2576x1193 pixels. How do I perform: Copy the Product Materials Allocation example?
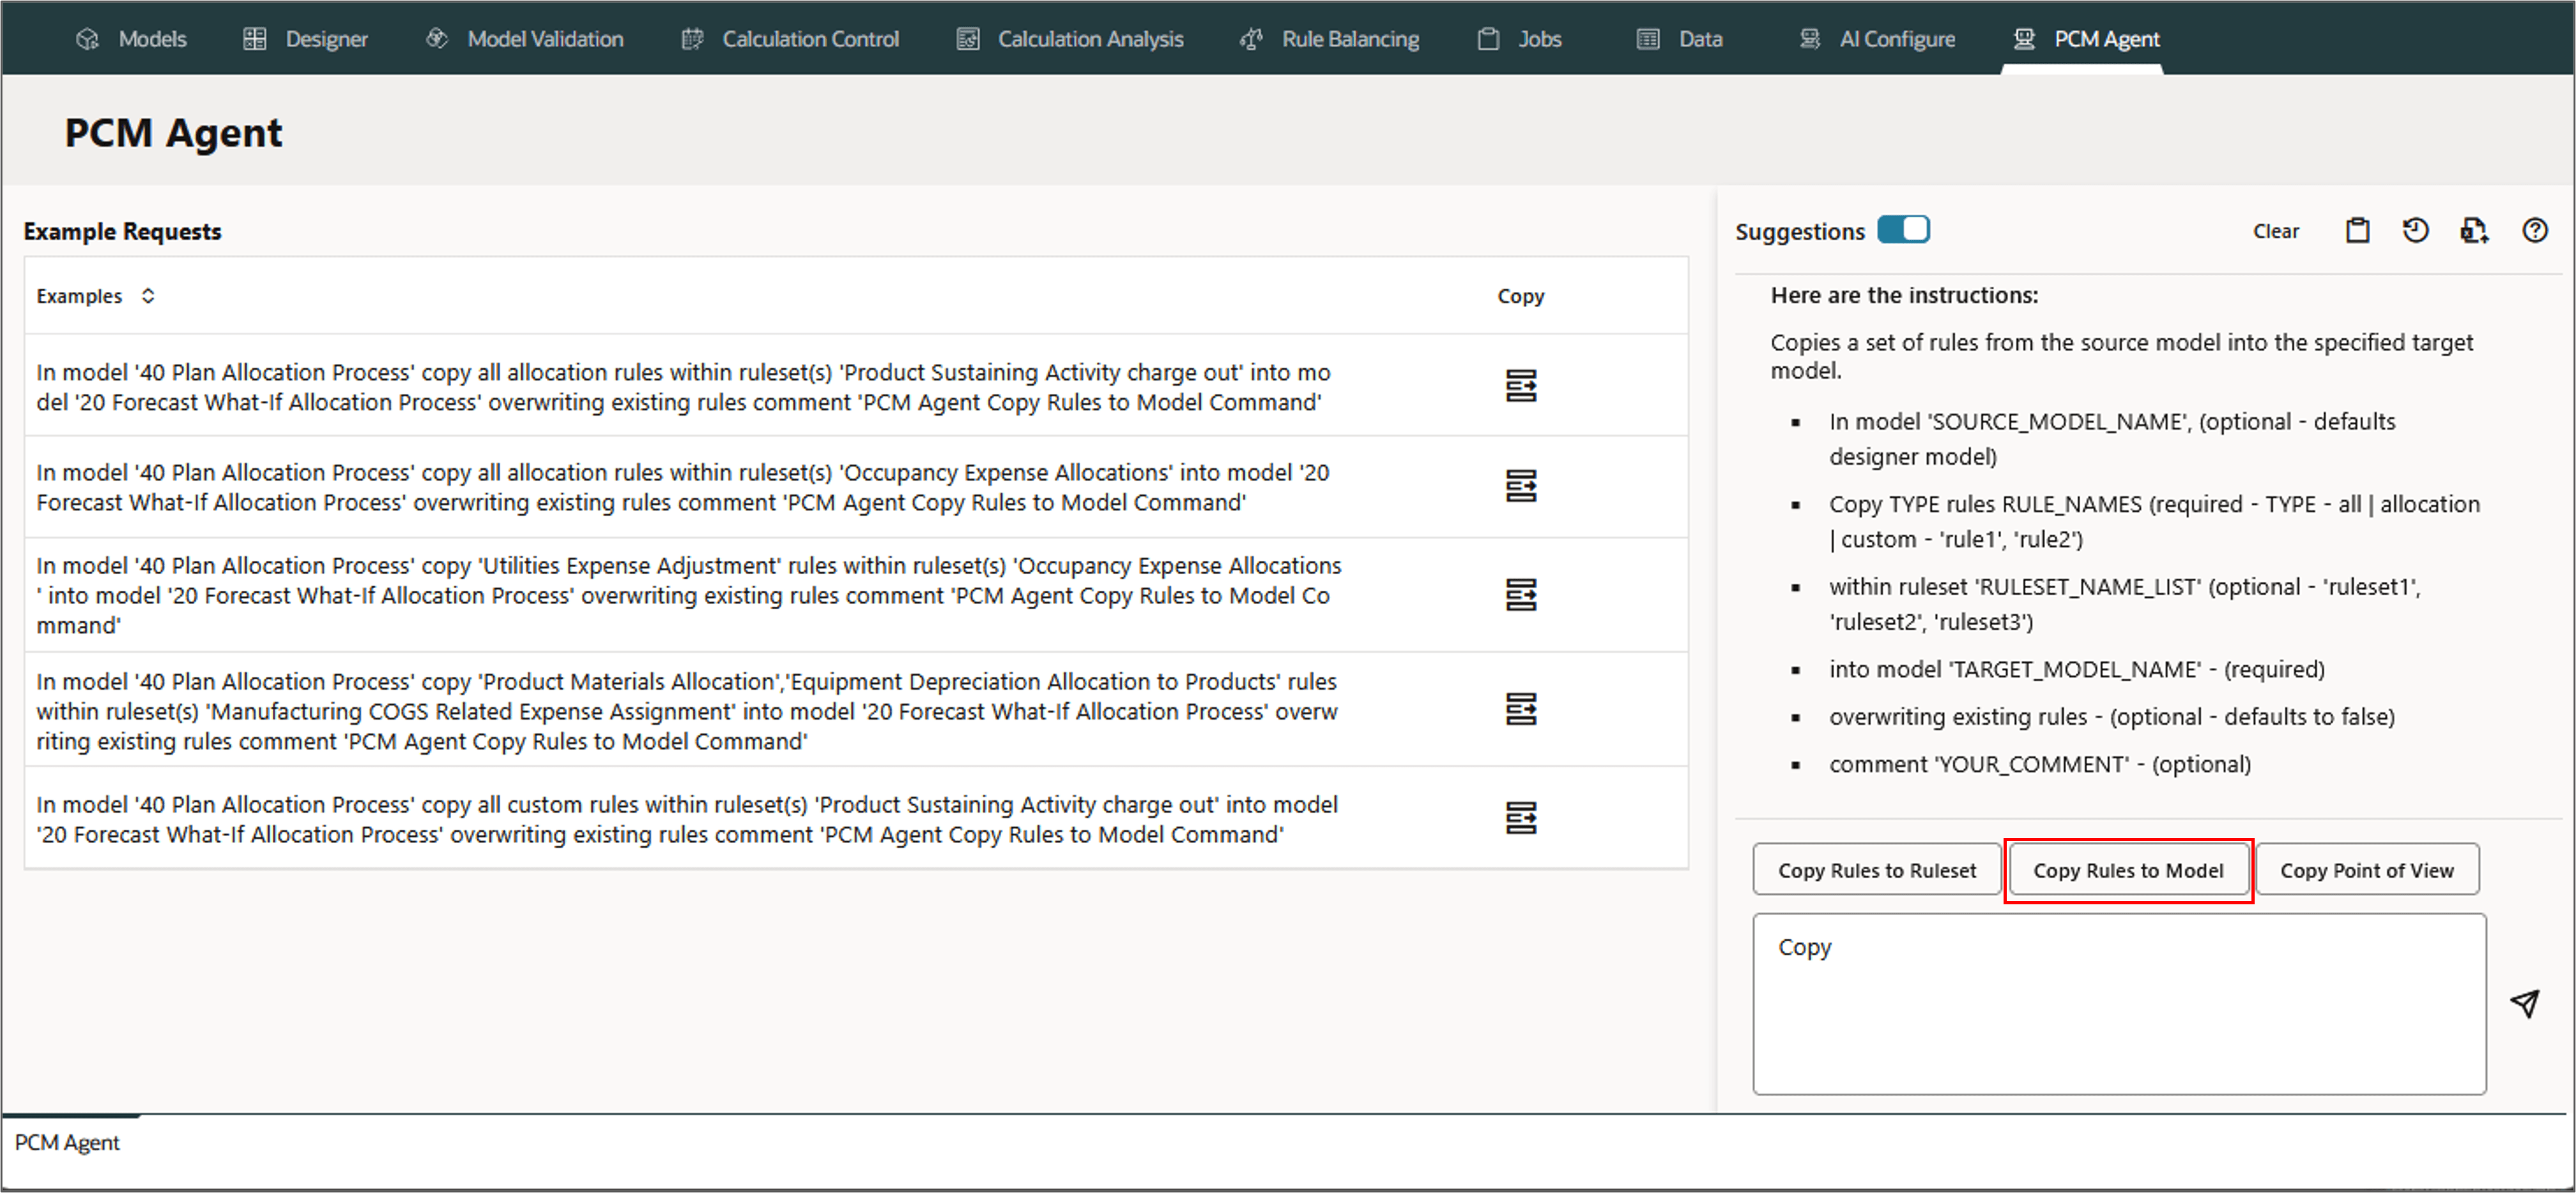point(1520,710)
